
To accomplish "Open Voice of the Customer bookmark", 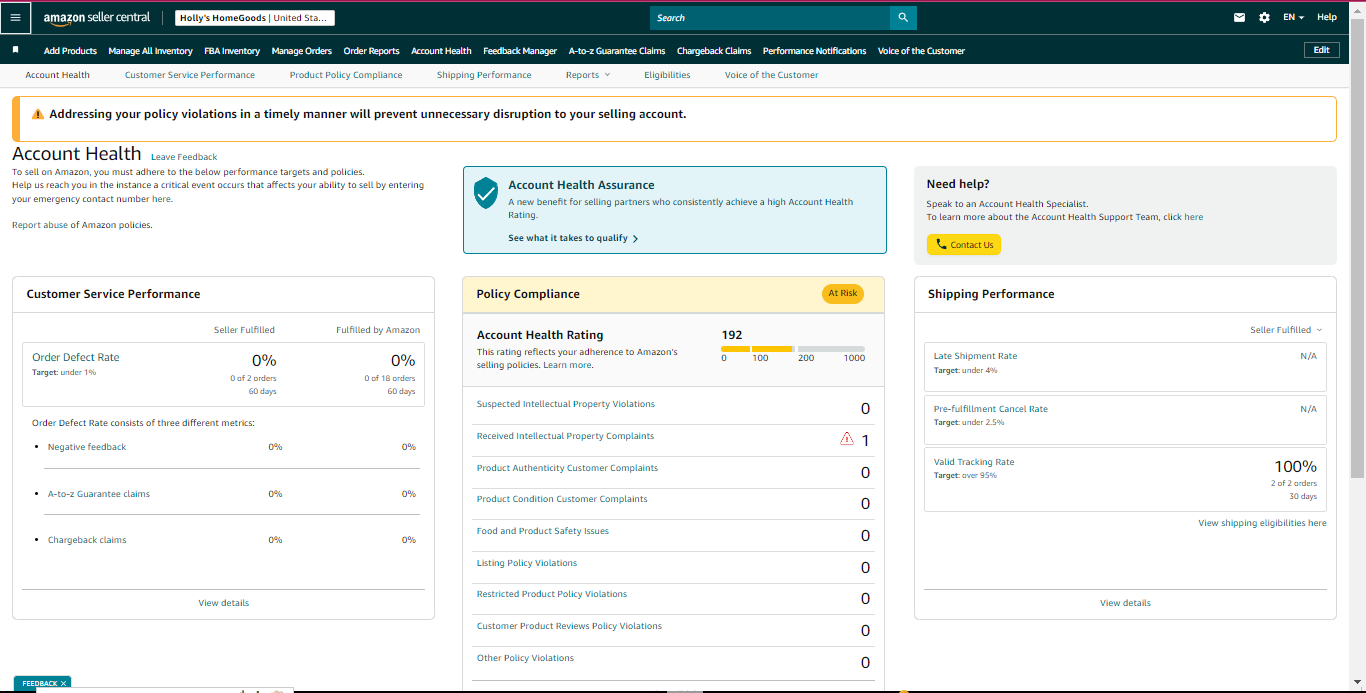I will tap(921, 51).
